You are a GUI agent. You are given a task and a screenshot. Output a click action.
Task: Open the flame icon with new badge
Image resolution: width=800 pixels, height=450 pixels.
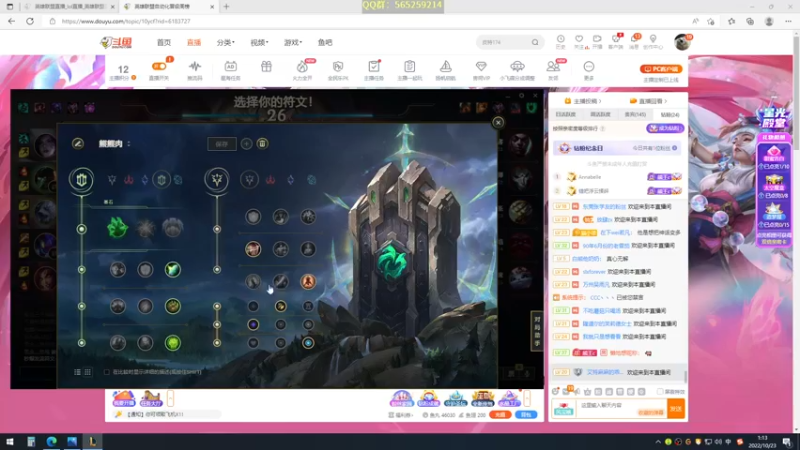303,67
